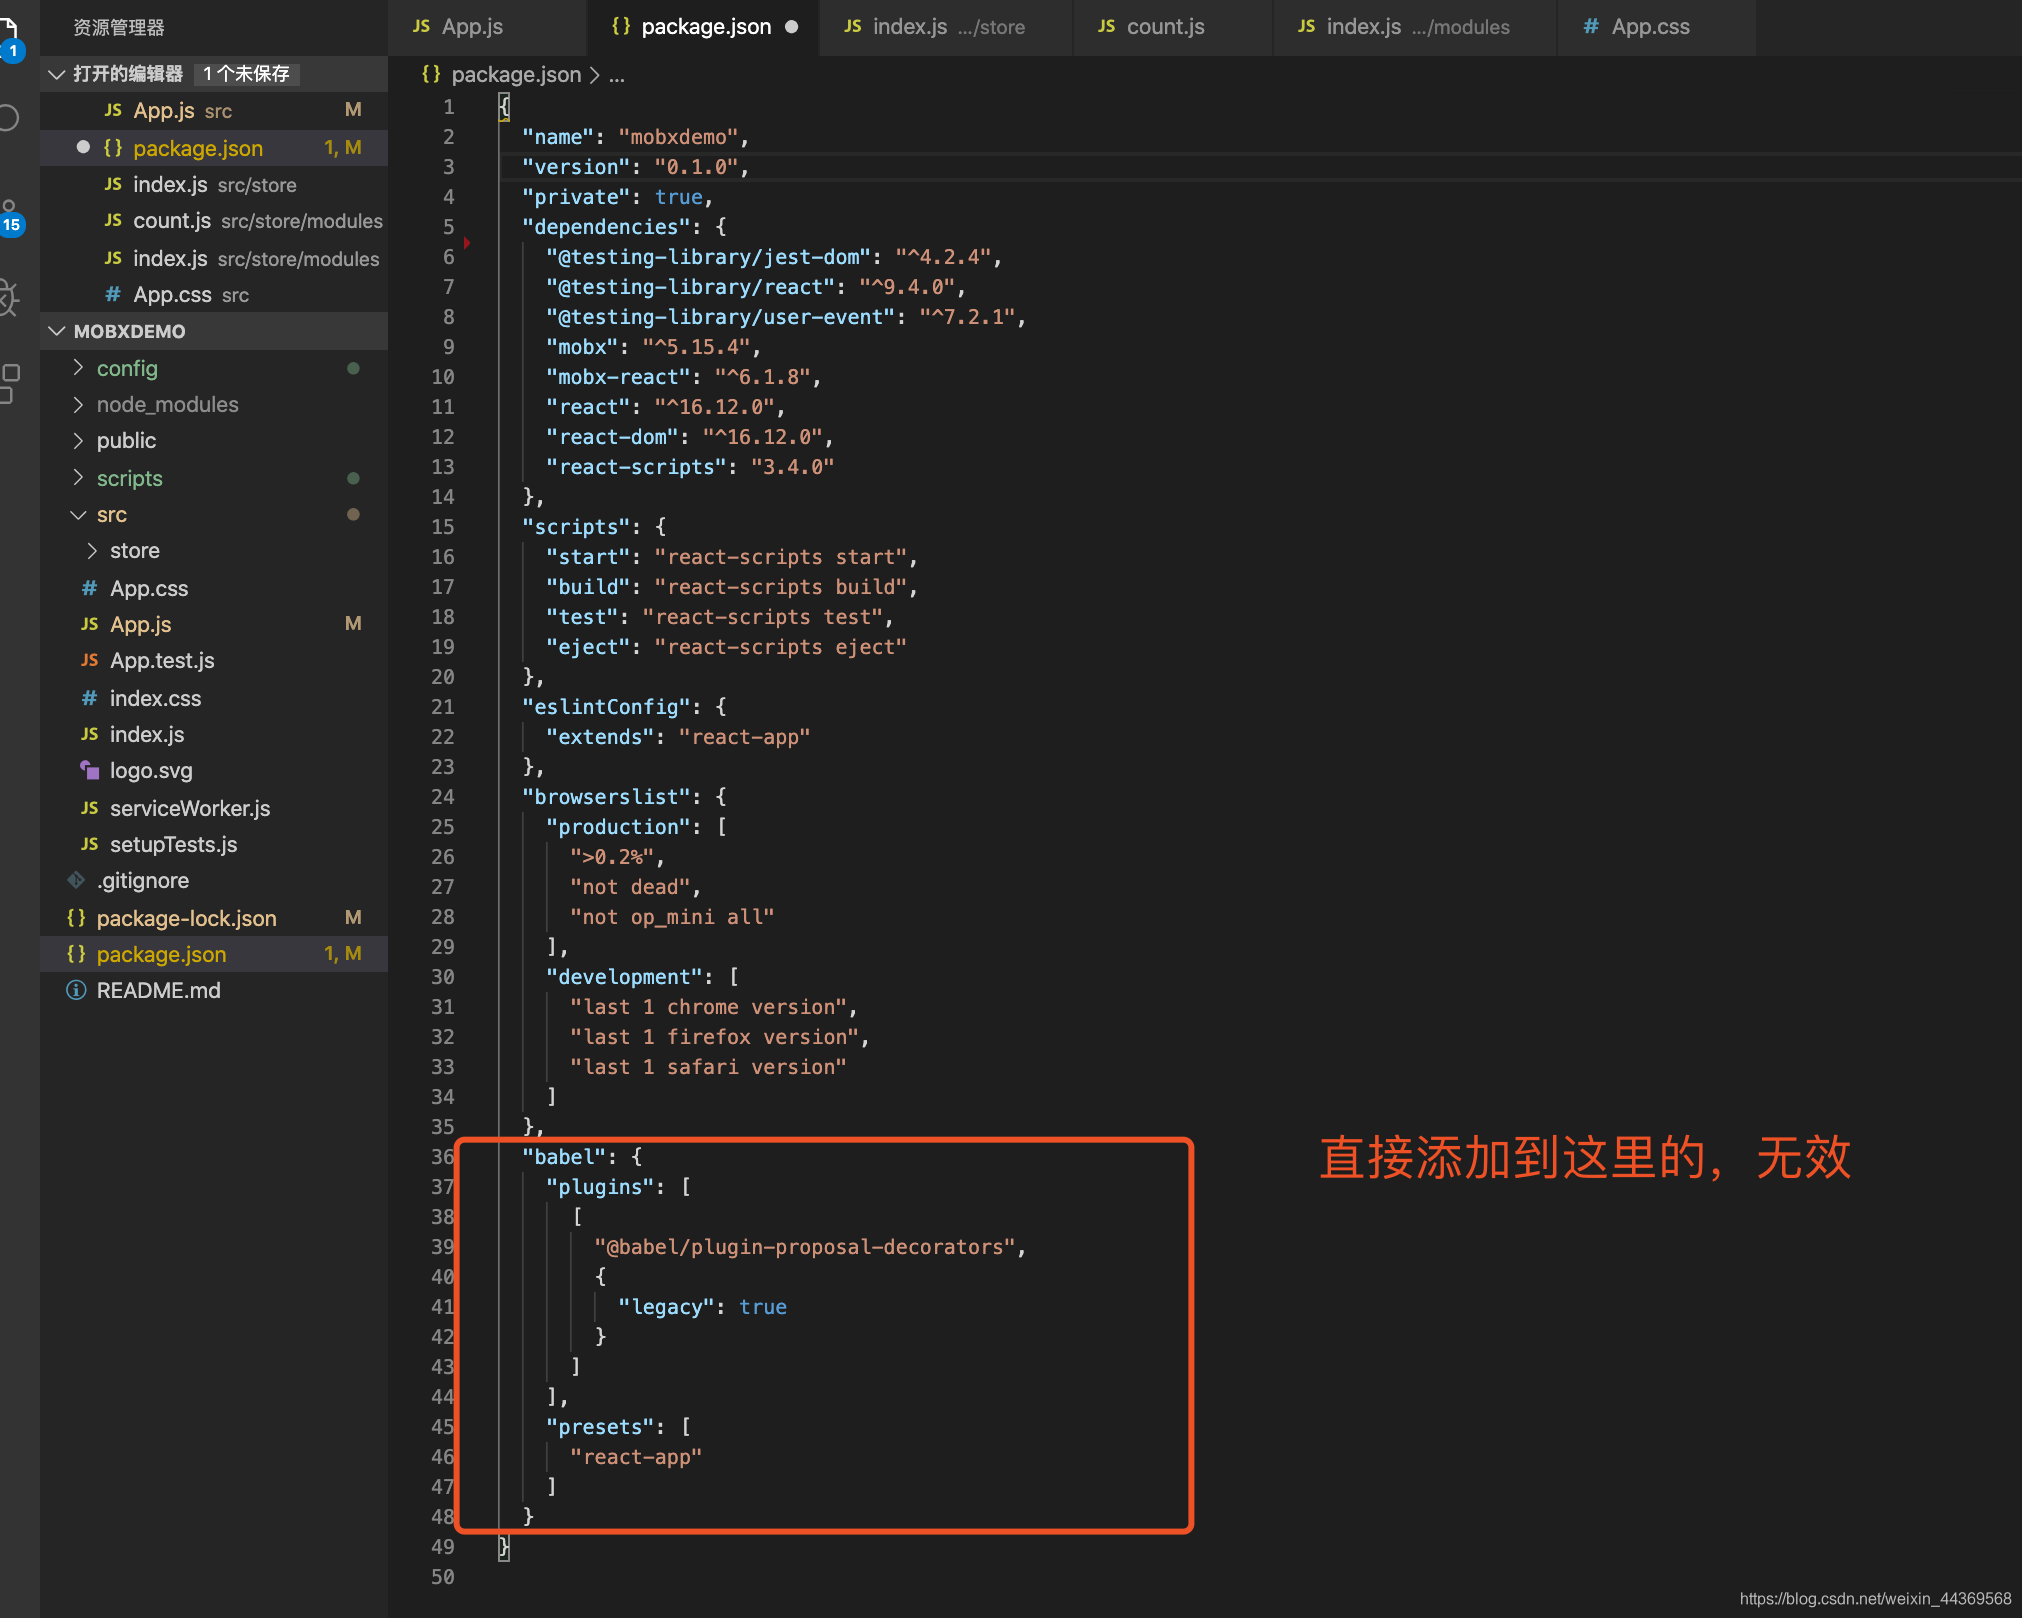Switch to the App.js tab
This screenshot has height=1618, width=2022.
[487, 27]
